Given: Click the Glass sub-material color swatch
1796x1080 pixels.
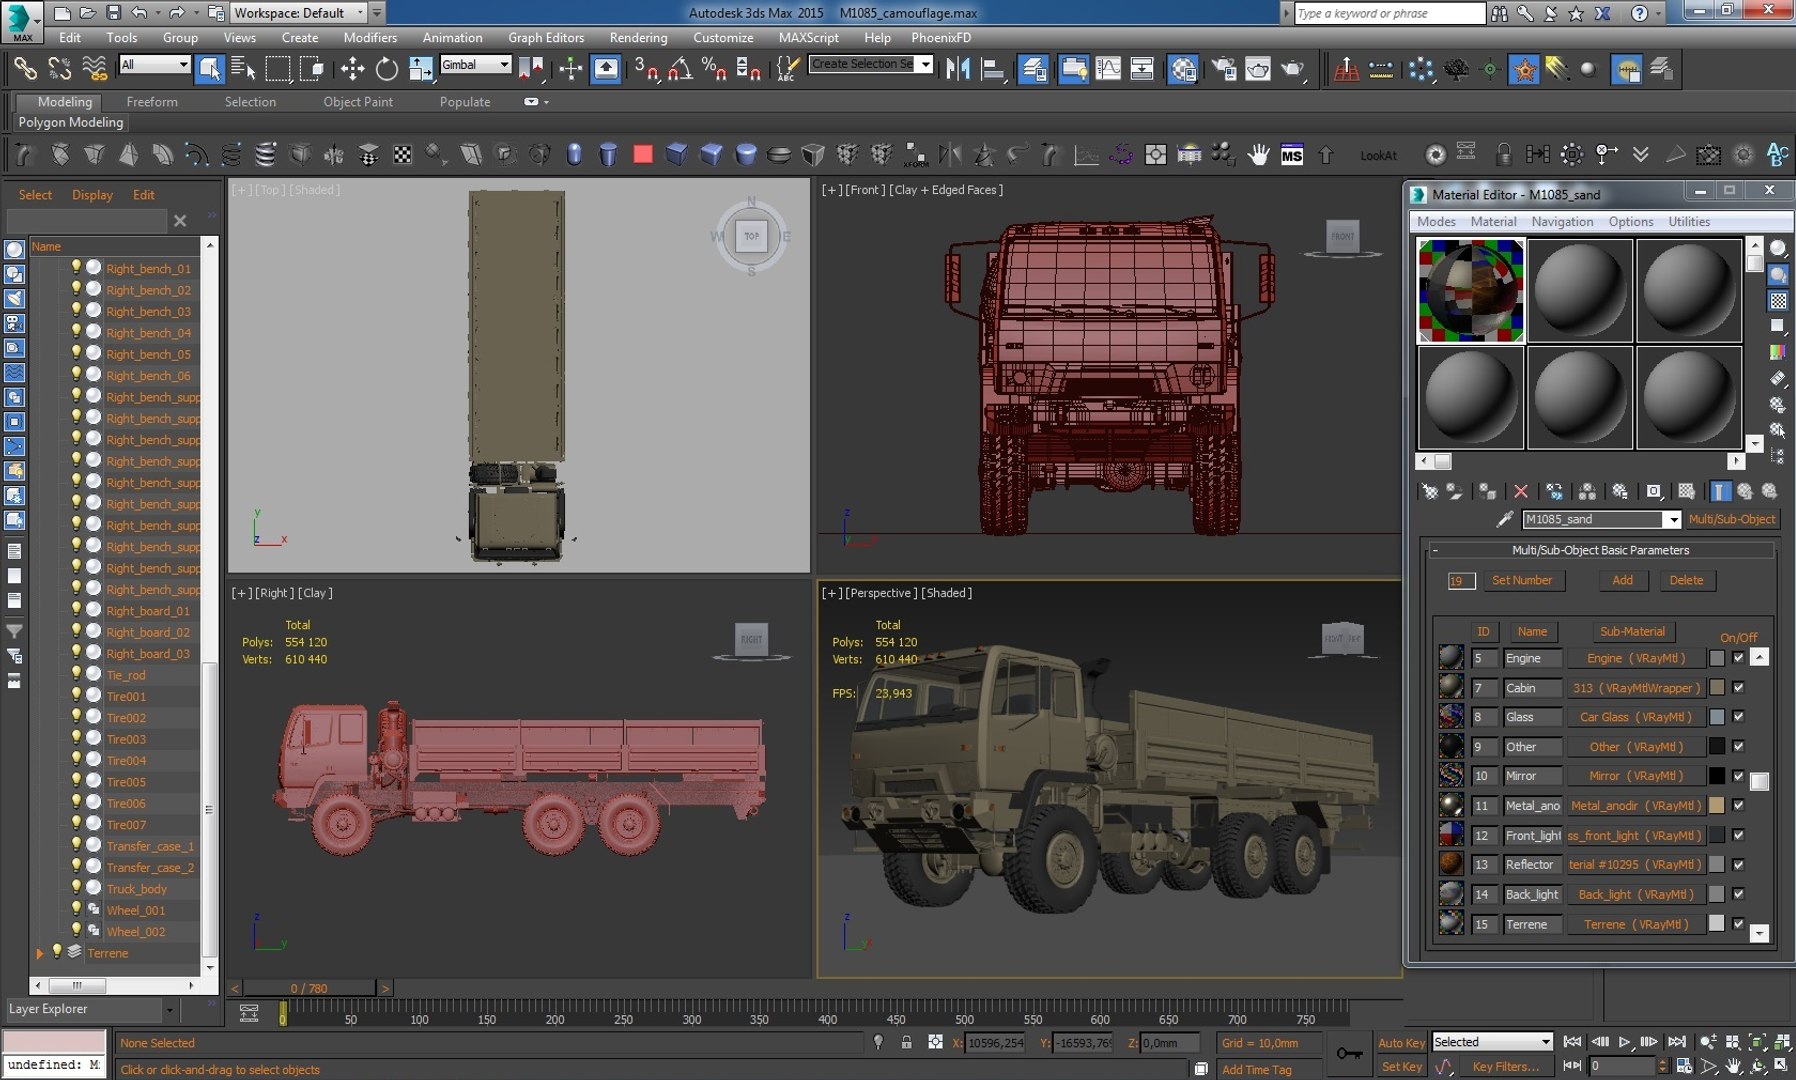Looking at the screenshot, I should pos(1716,717).
